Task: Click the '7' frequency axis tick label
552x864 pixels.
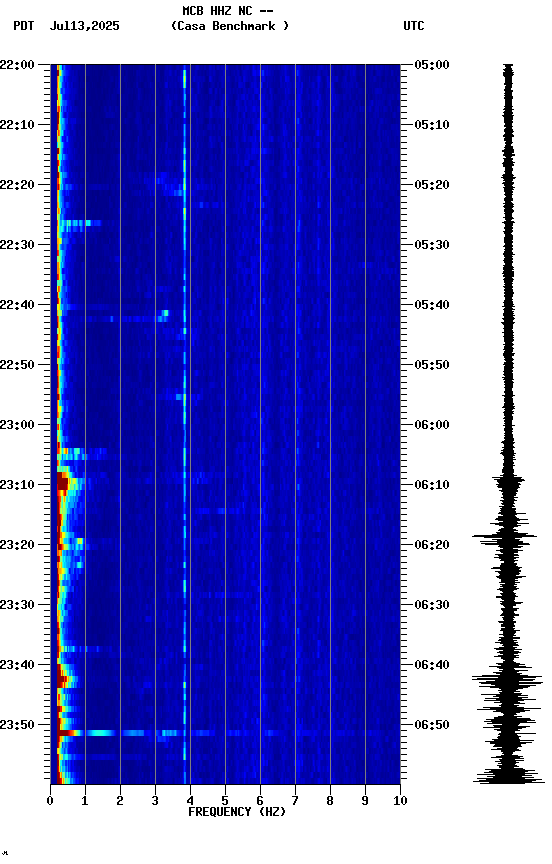Action: [x=295, y=801]
